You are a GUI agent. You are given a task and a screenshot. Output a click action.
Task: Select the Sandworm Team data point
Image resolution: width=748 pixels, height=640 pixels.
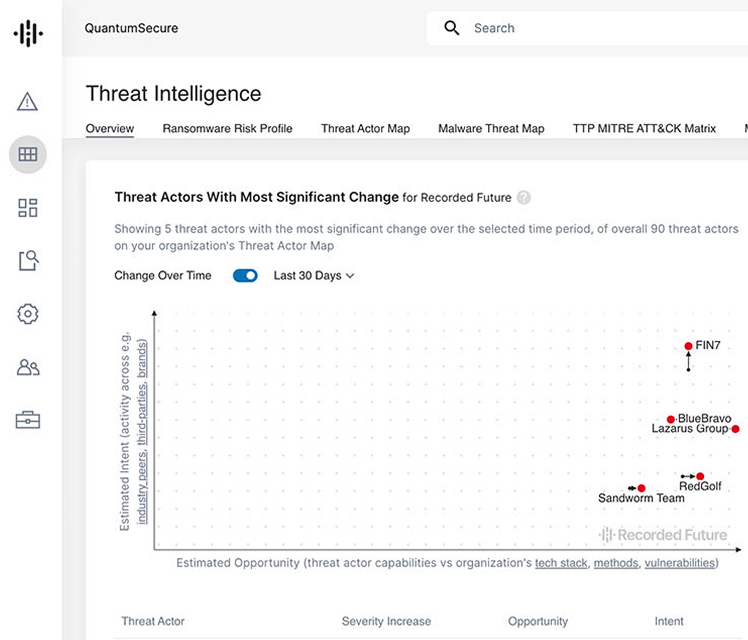[x=641, y=488]
